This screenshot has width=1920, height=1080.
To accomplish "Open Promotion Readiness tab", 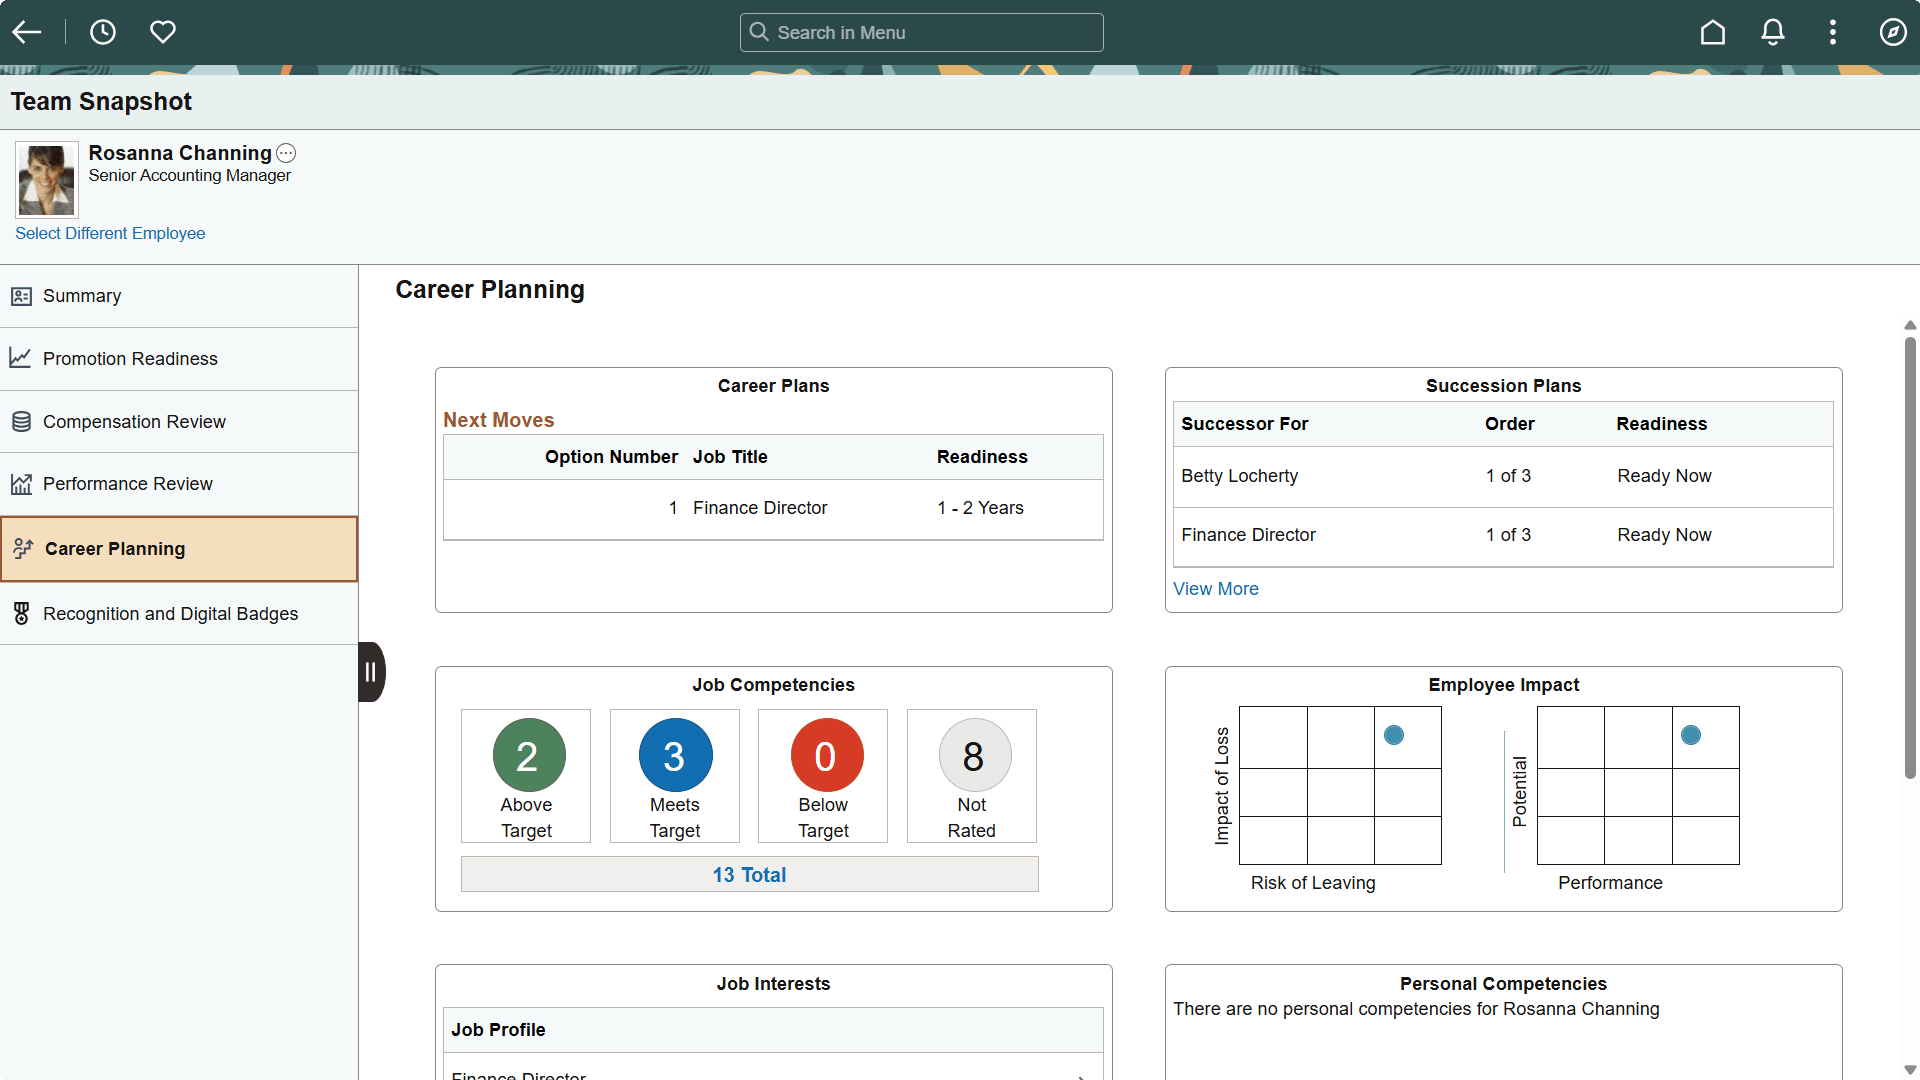I will 179,359.
